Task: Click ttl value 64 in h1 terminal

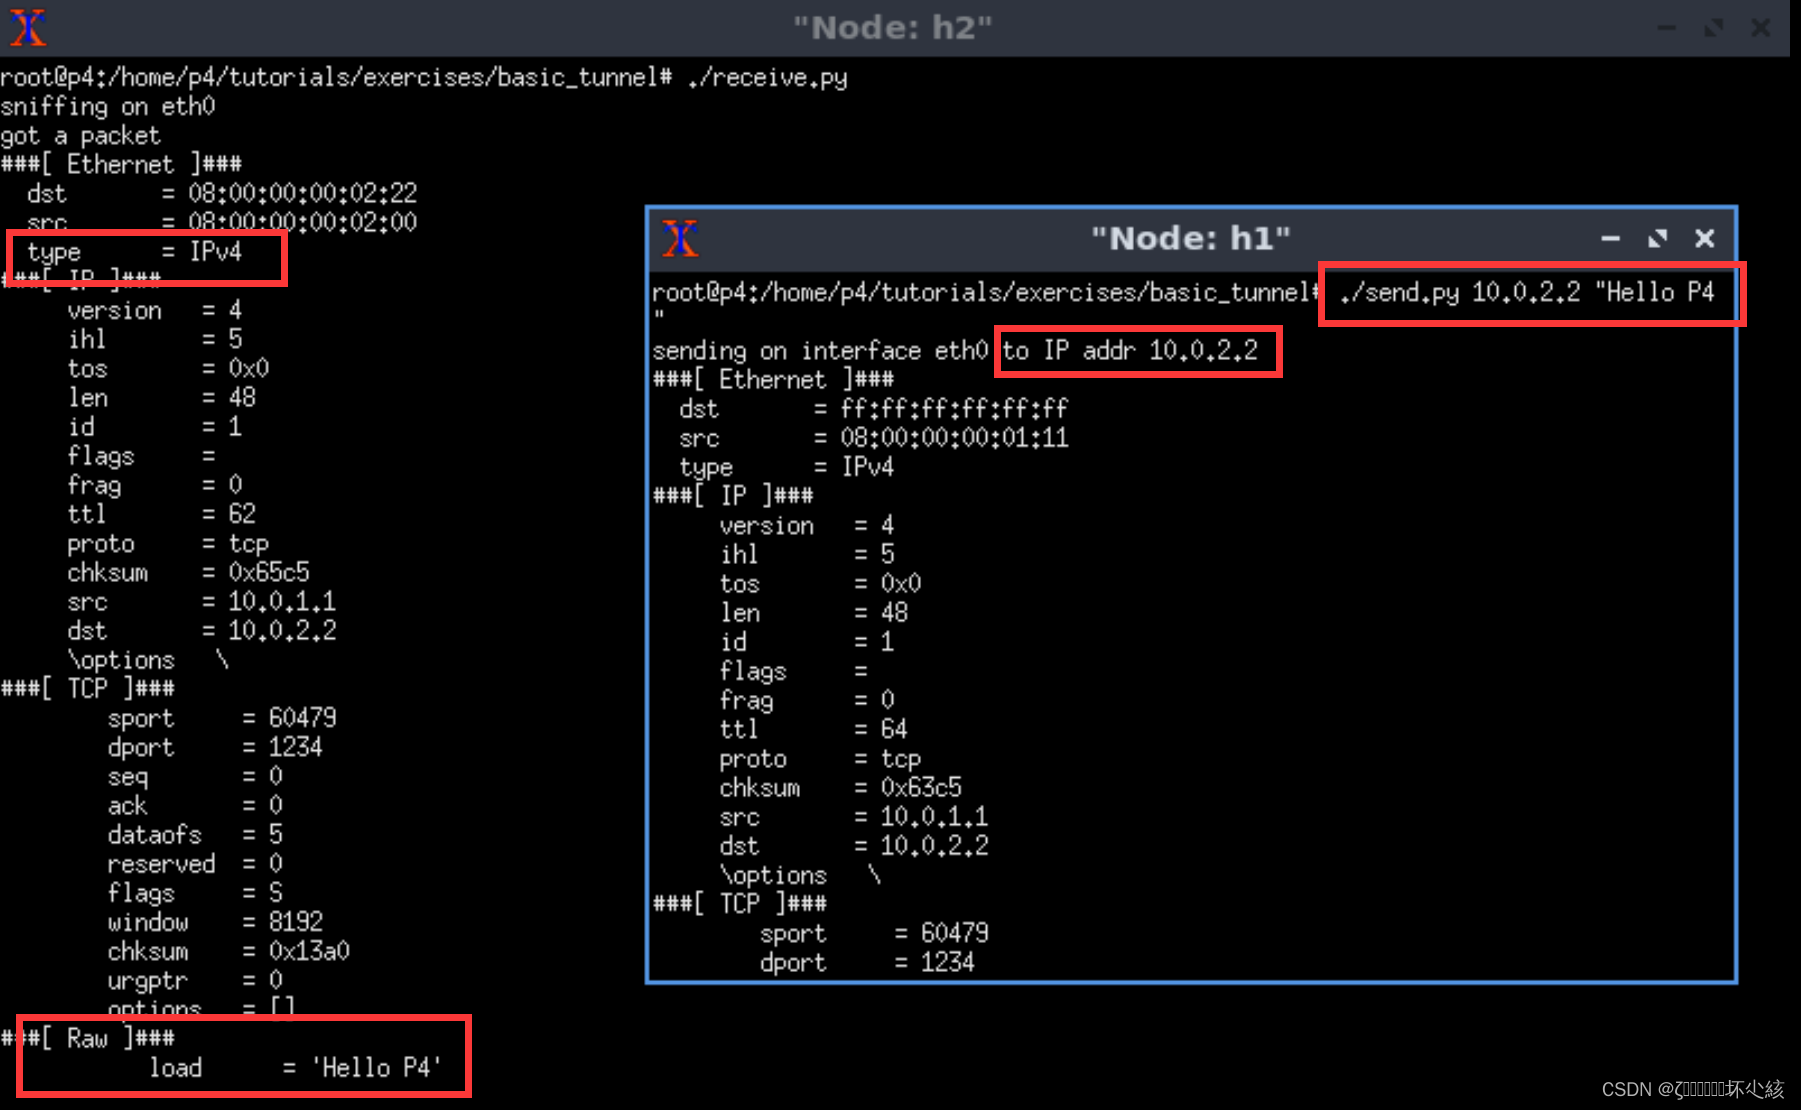Action: click(894, 729)
